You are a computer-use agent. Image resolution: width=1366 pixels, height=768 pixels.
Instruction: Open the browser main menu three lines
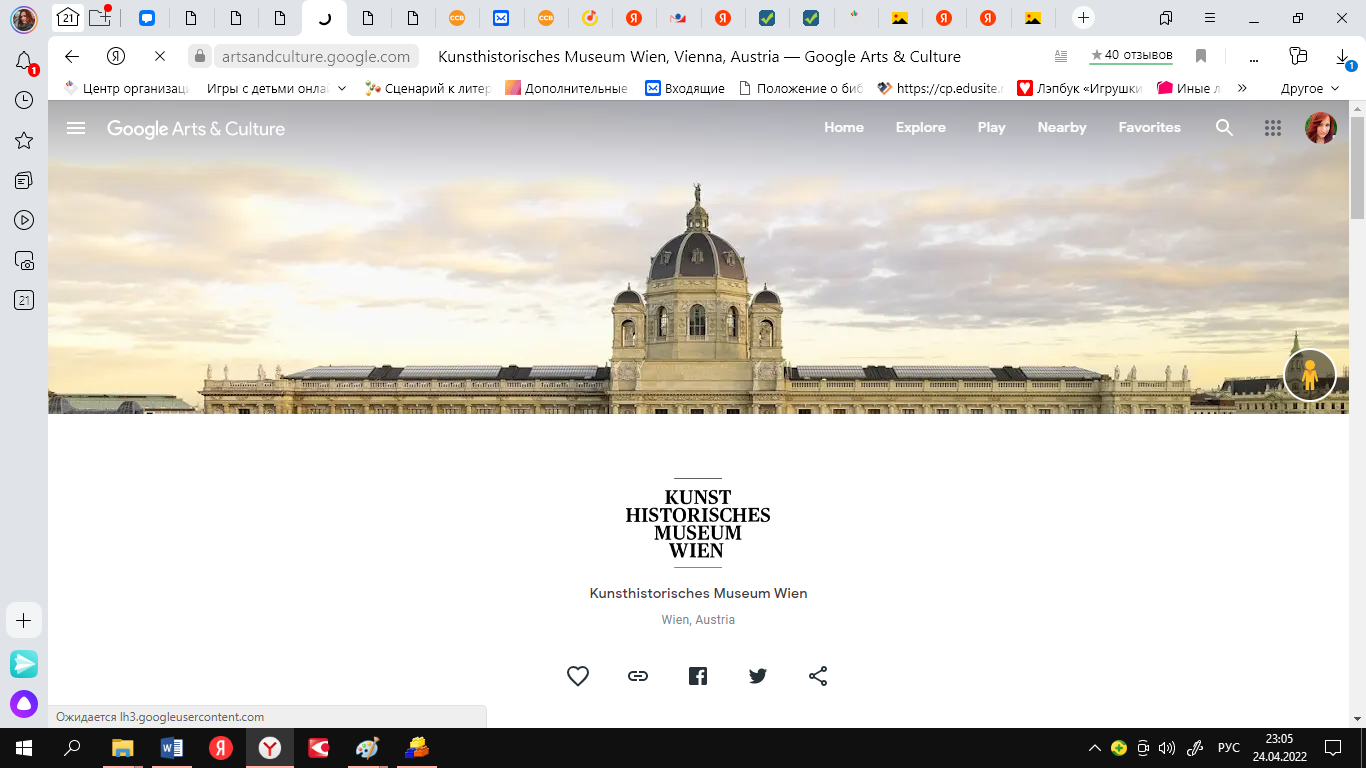click(1210, 17)
